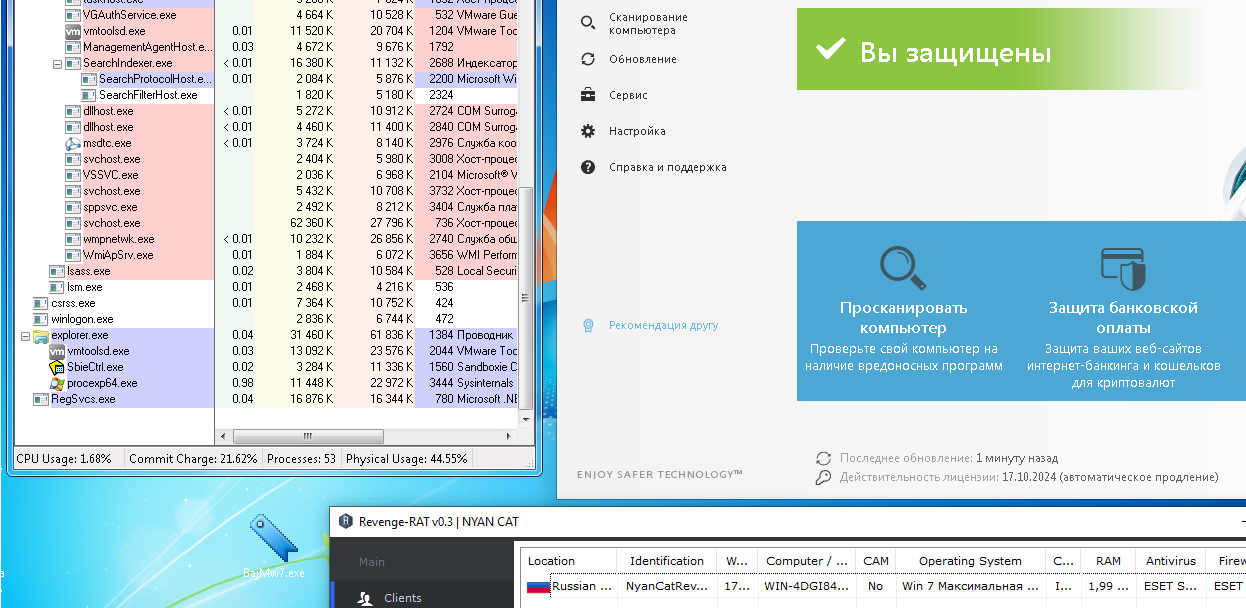Image resolution: width=1246 pixels, height=608 pixels.
Task: Open the Настройка gear icon in ESET
Action: (588, 131)
